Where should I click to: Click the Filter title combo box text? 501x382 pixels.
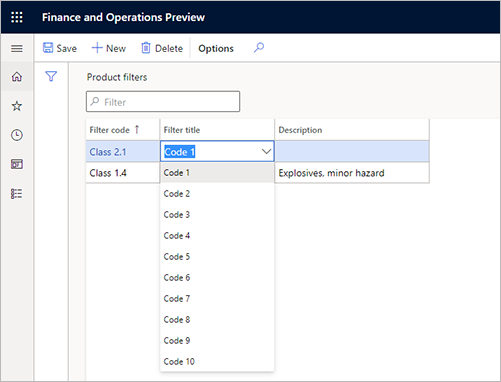[x=180, y=152]
